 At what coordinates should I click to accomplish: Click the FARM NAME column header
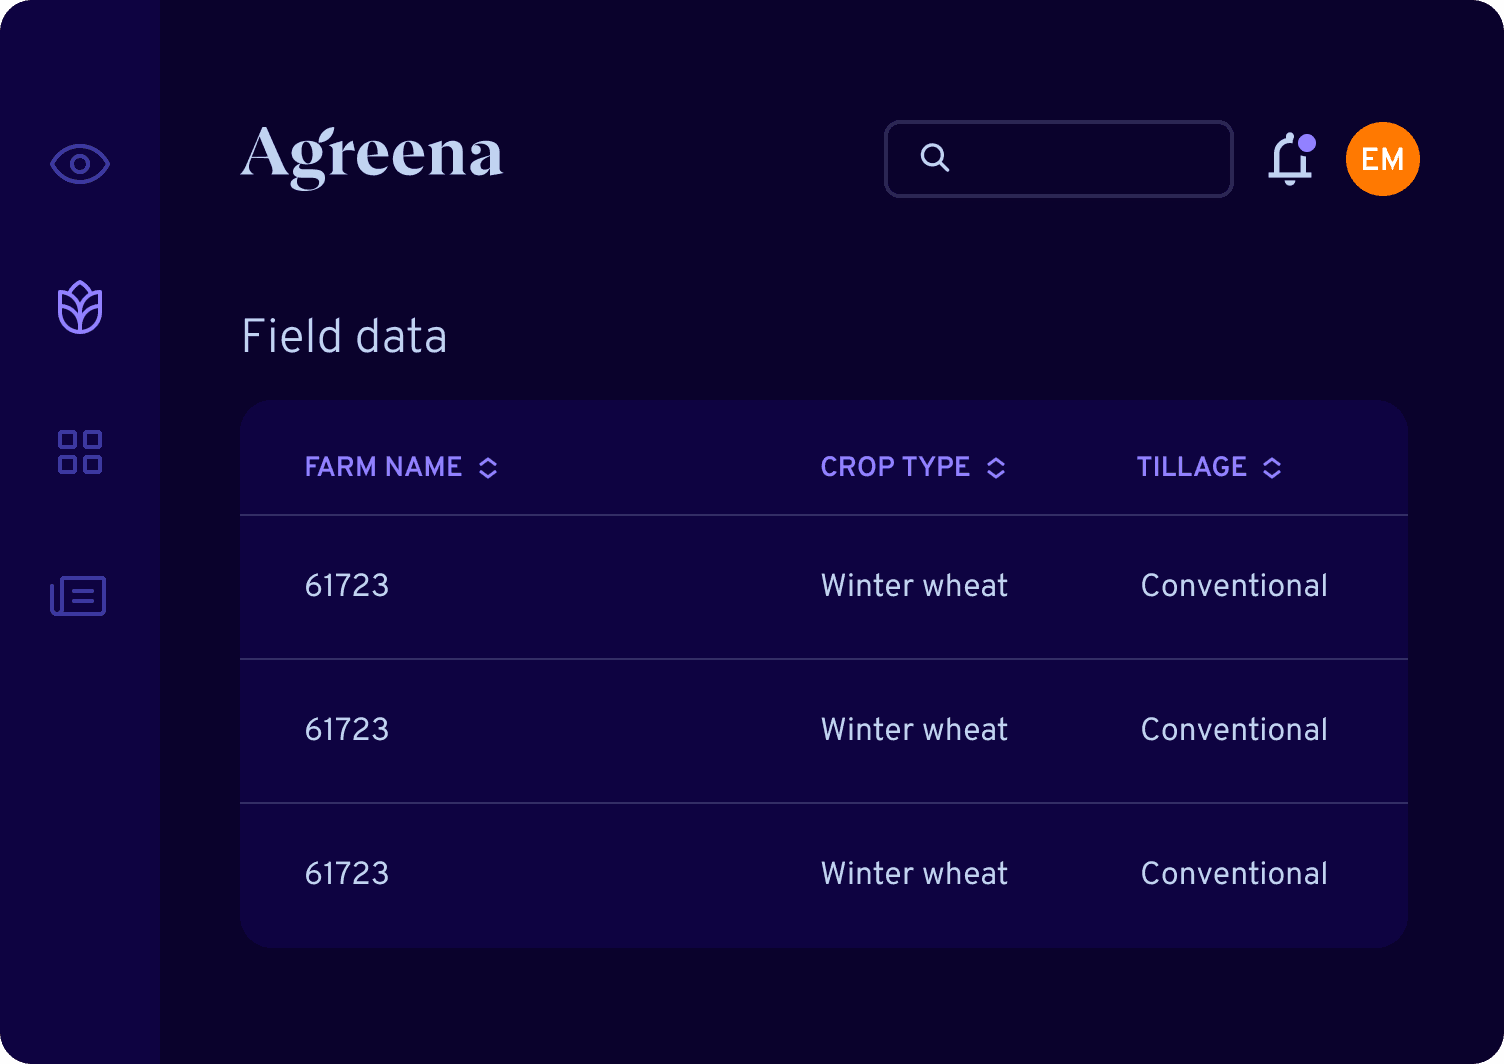[x=383, y=467]
